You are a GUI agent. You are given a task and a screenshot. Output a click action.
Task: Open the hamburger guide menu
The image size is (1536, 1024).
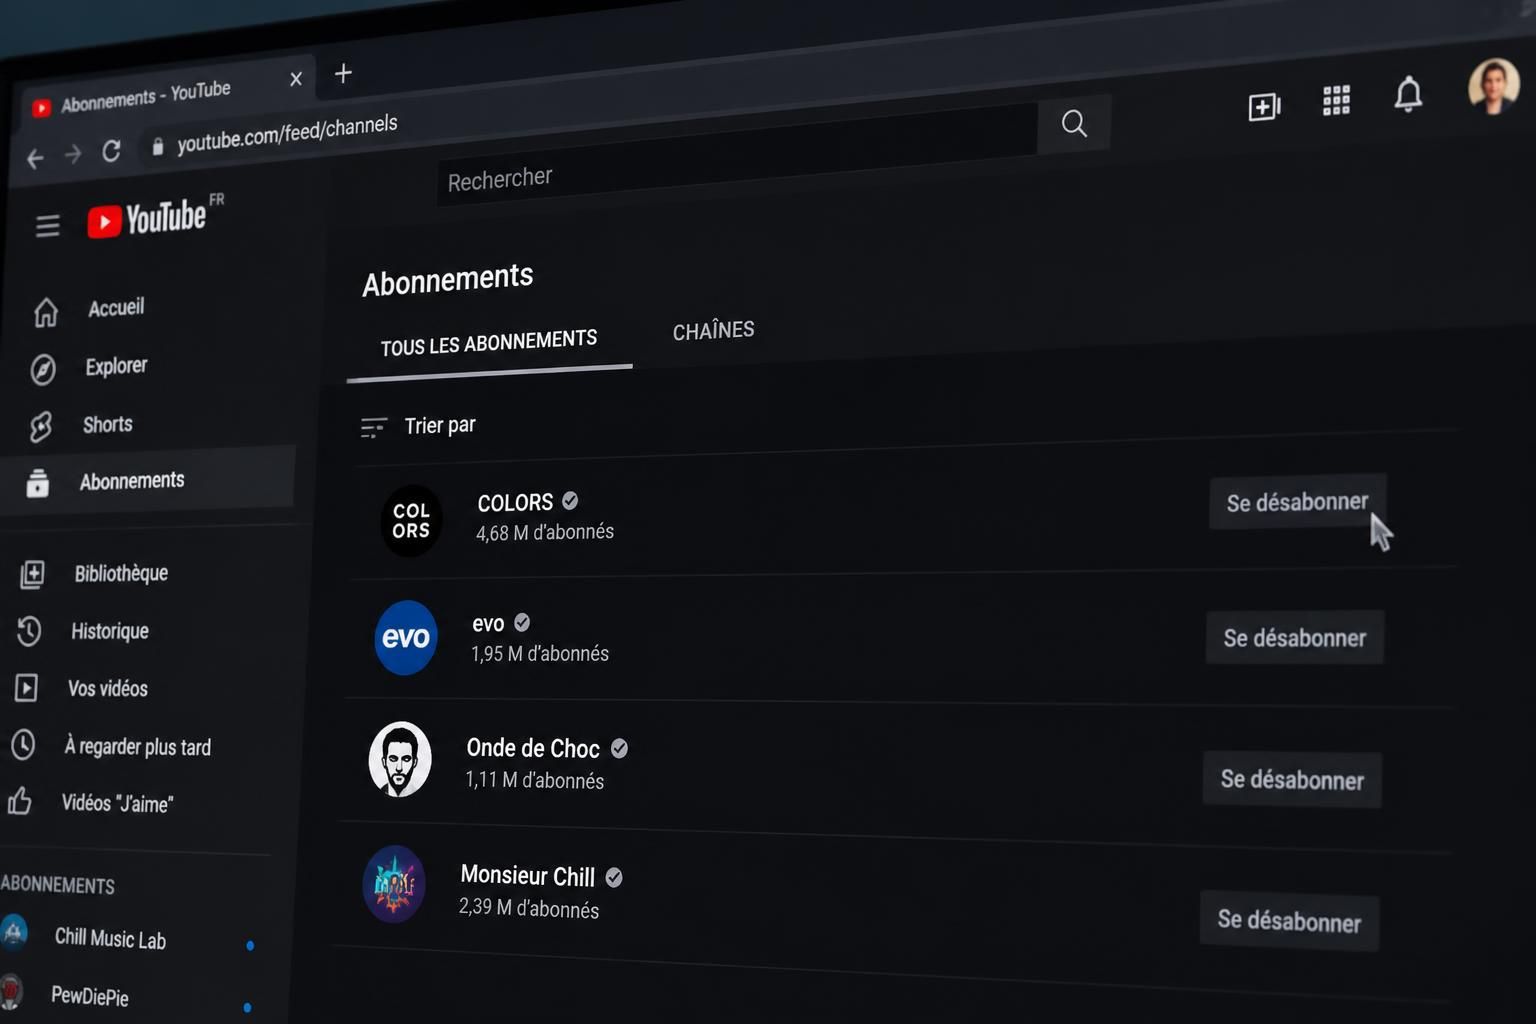47,226
